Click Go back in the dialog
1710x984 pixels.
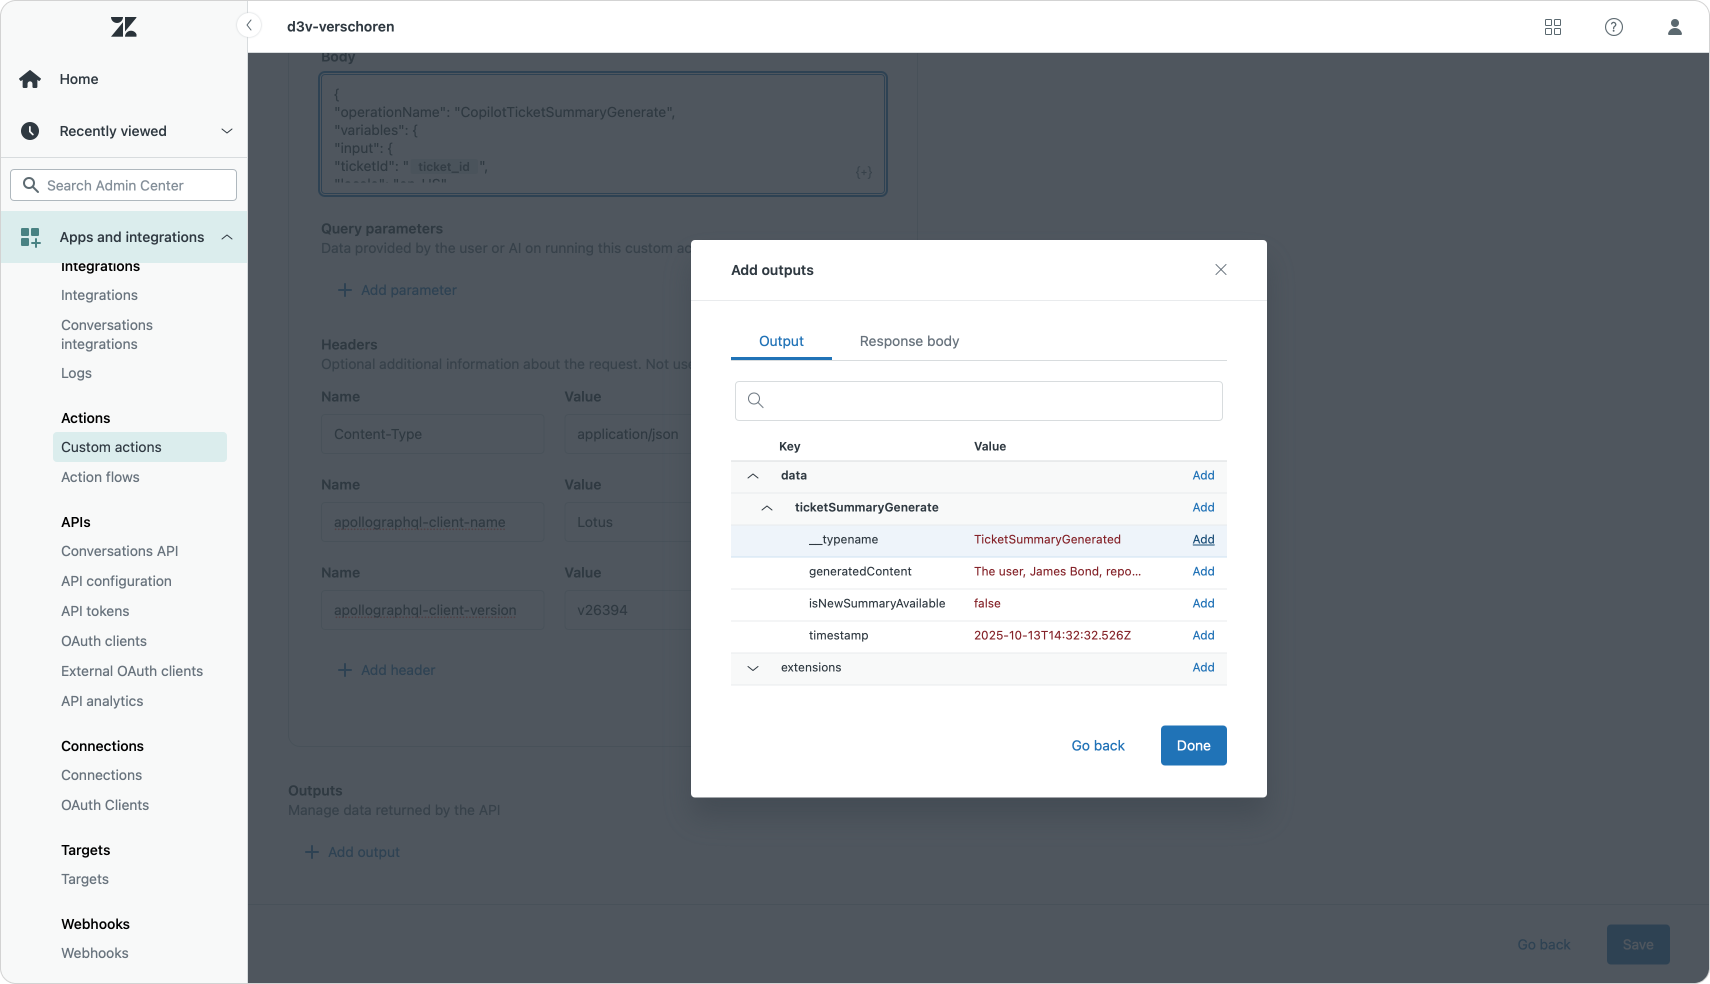tap(1098, 746)
